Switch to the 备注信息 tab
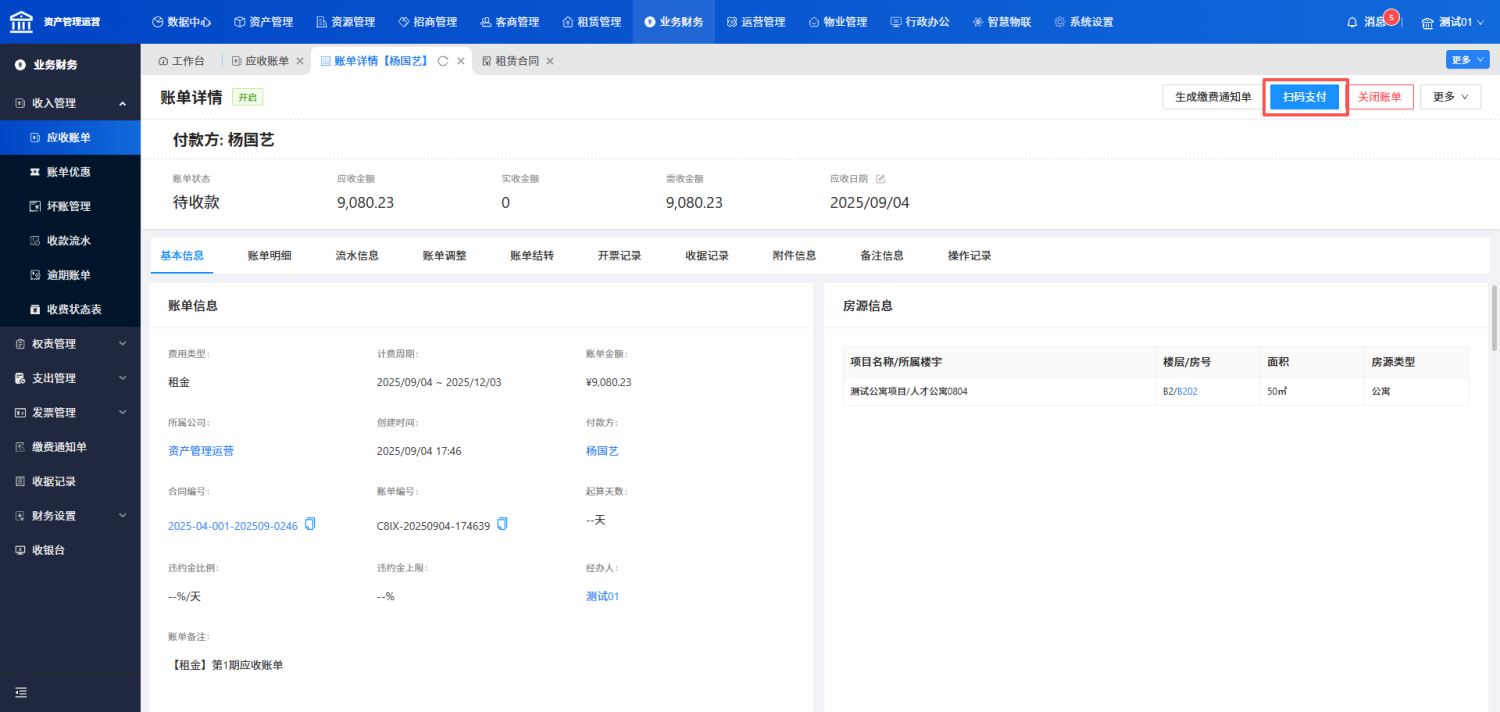This screenshot has width=1500, height=712. [x=882, y=255]
